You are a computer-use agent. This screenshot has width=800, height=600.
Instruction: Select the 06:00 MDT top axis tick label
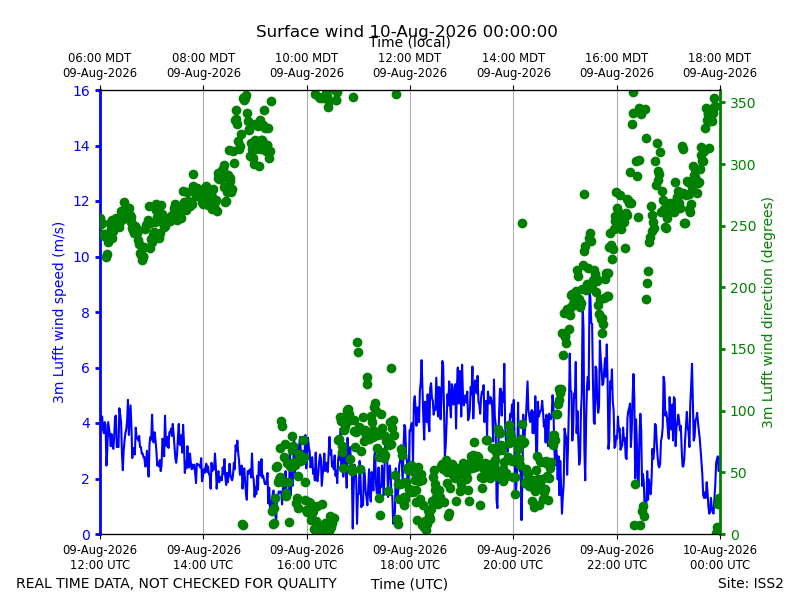click(x=100, y=65)
